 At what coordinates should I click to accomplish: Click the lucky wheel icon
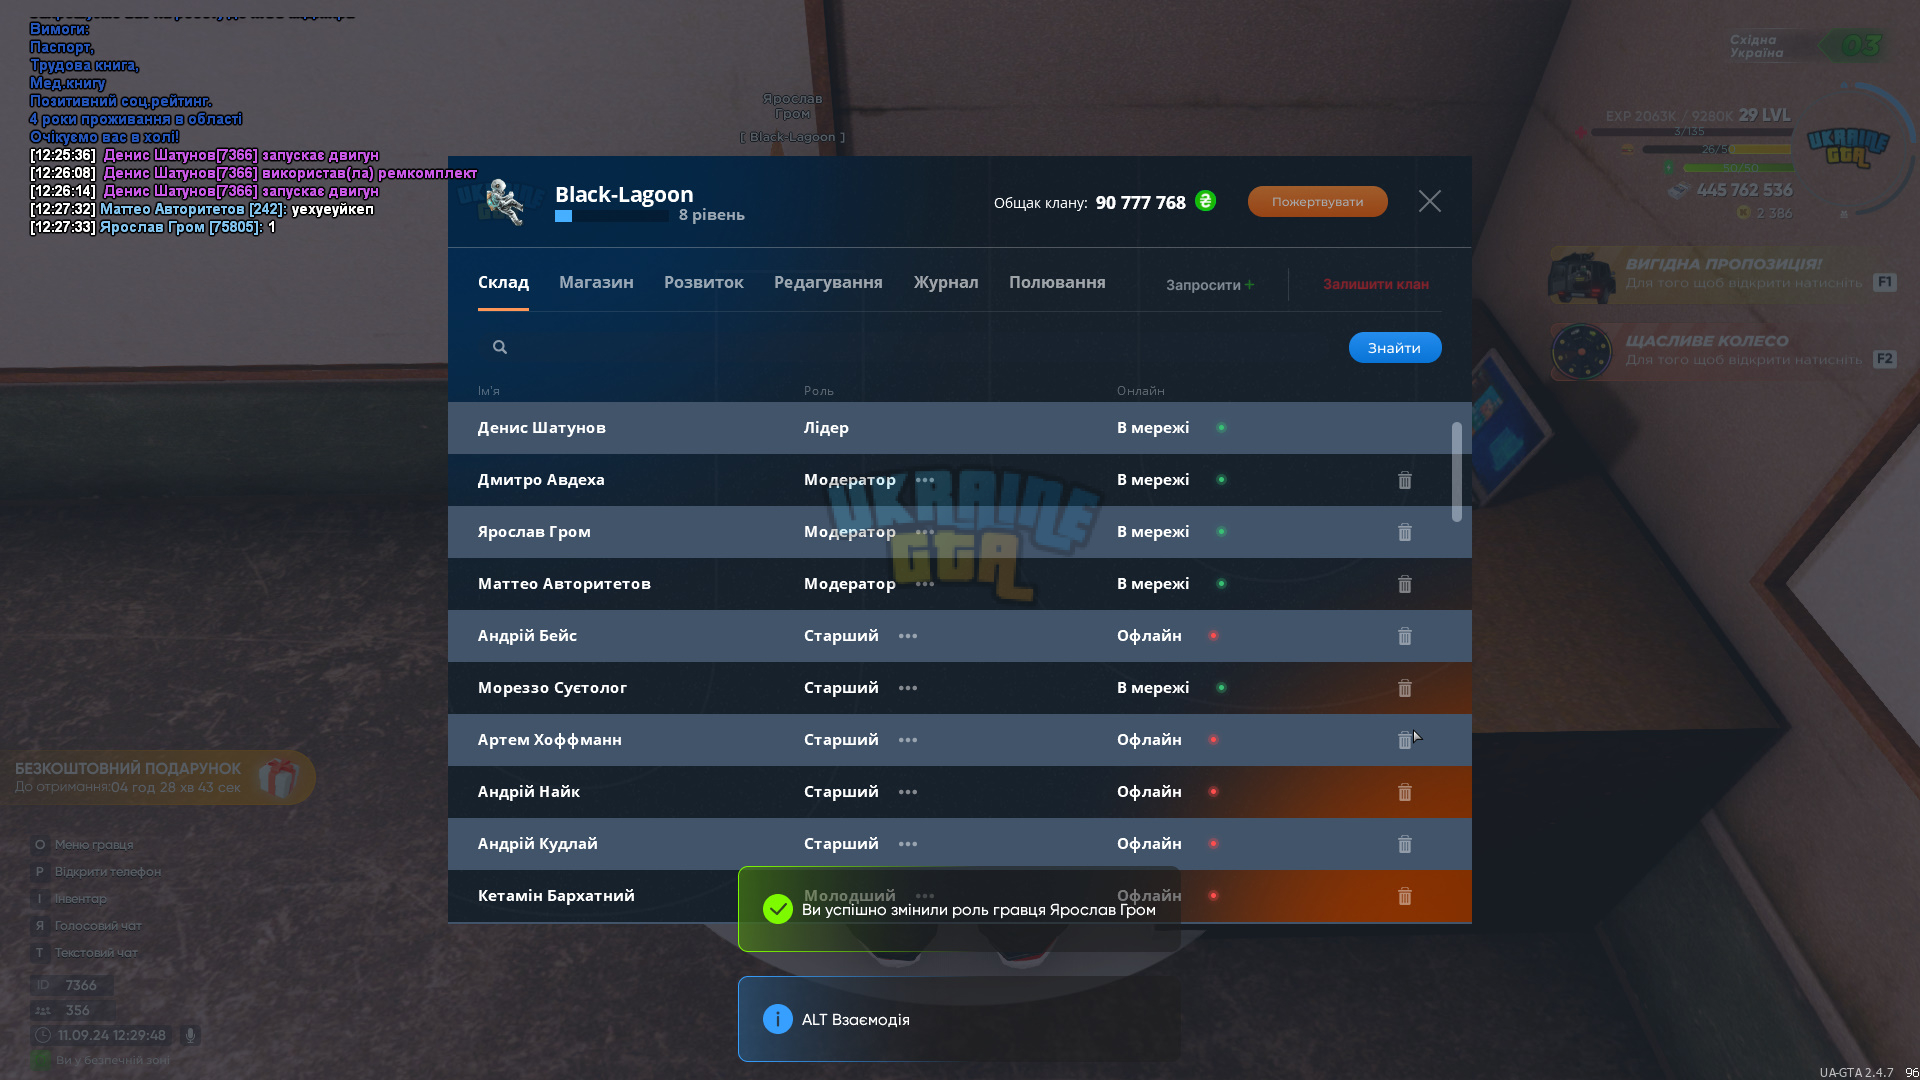(1581, 351)
